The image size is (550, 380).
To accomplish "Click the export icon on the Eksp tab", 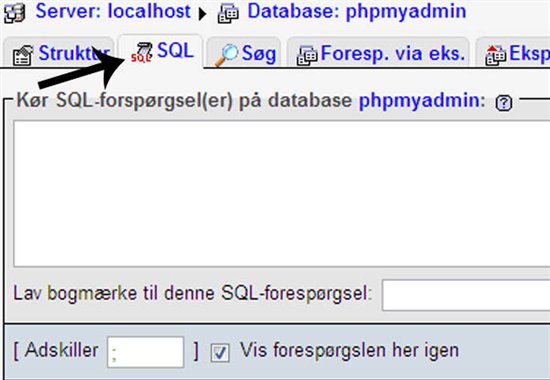I will pyautogui.click(x=496, y=55).
